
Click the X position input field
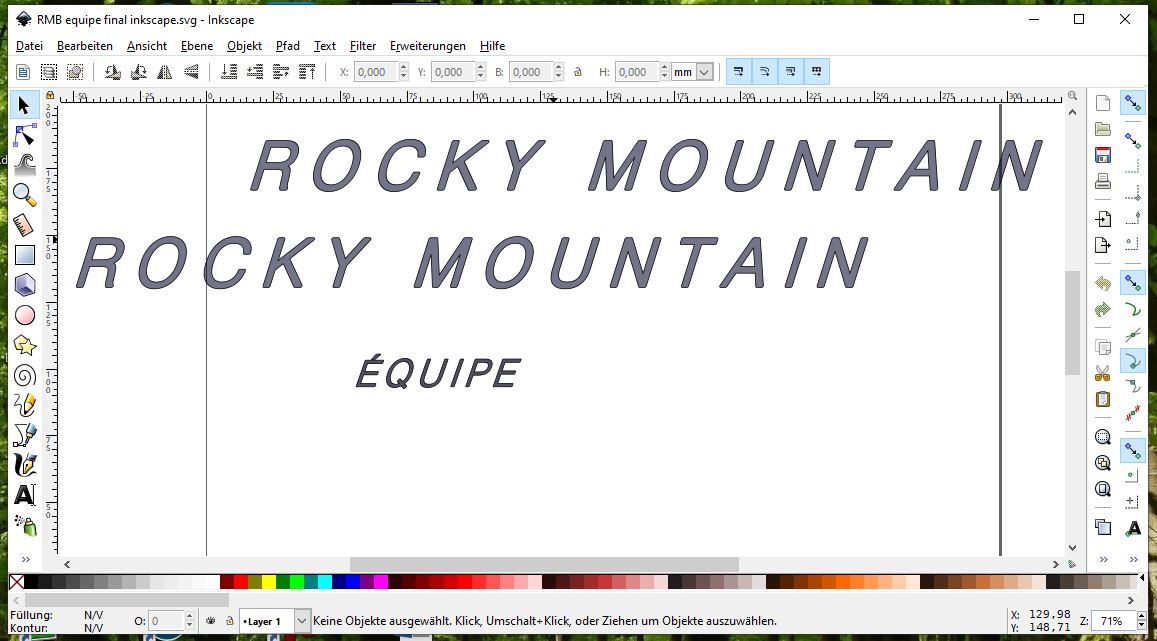pyautogui.click(x=374, y=72)
